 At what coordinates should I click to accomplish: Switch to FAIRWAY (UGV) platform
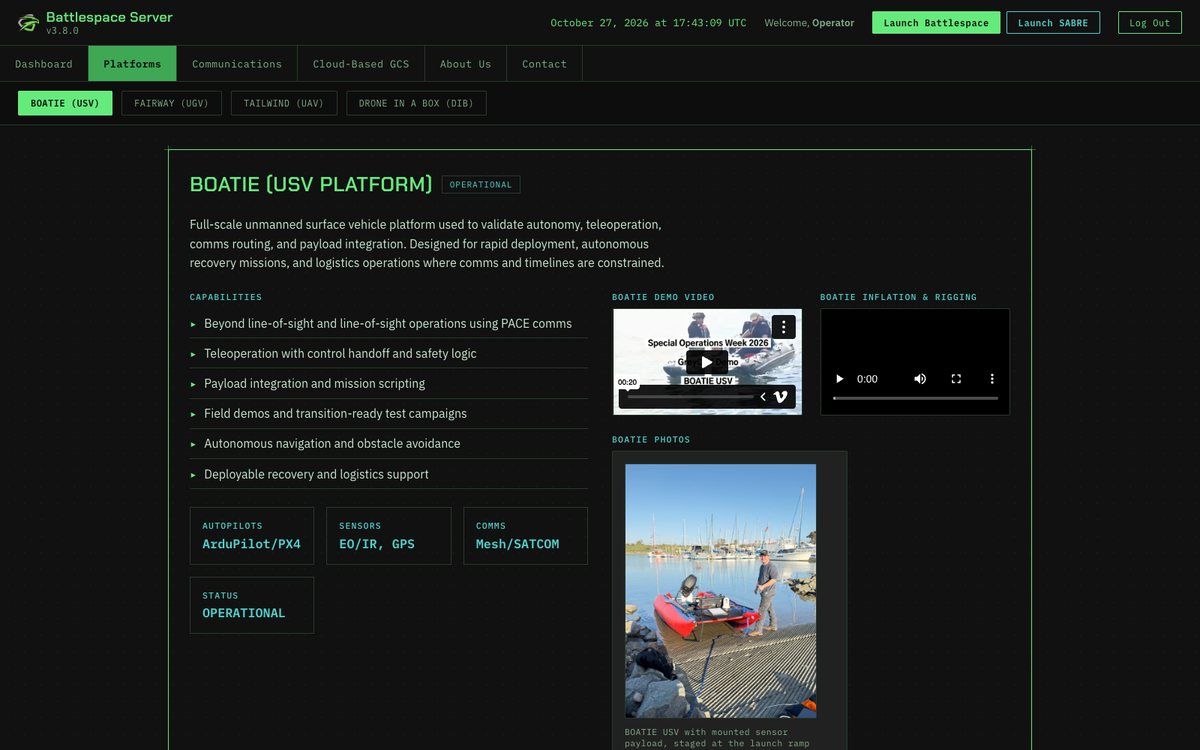[172, 103]
